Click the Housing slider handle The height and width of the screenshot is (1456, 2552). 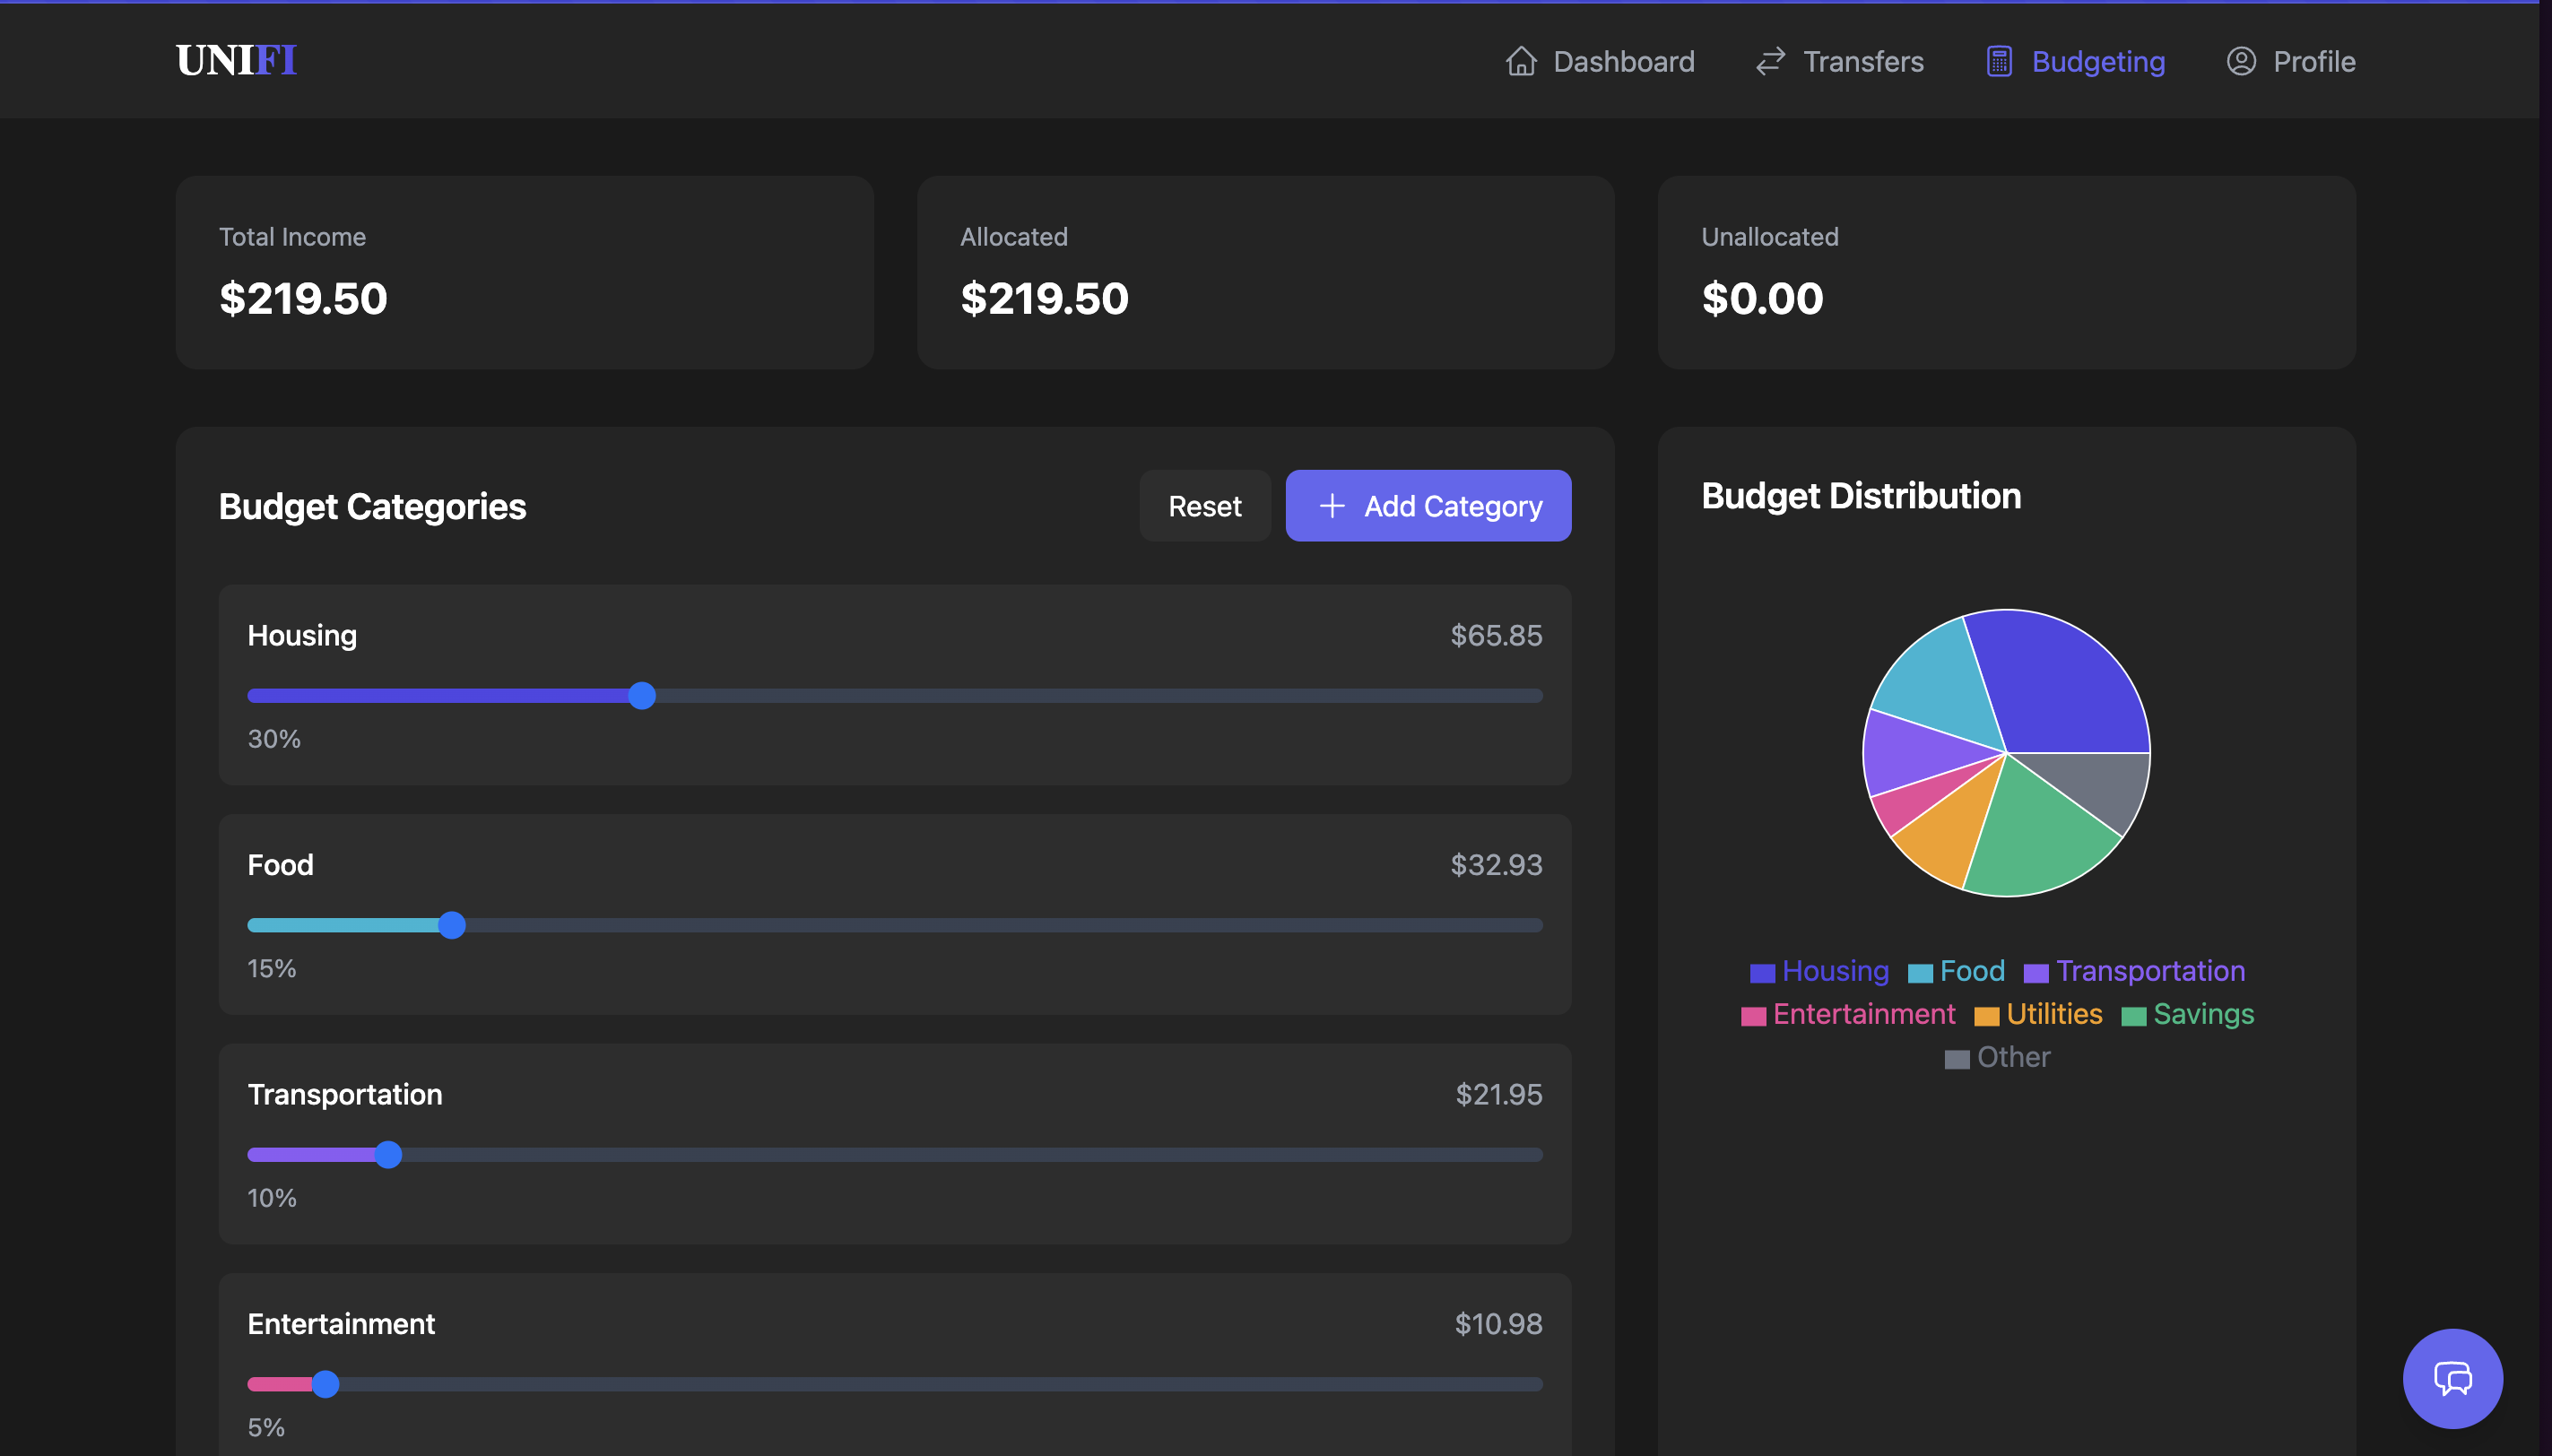[x=642, y=696]
